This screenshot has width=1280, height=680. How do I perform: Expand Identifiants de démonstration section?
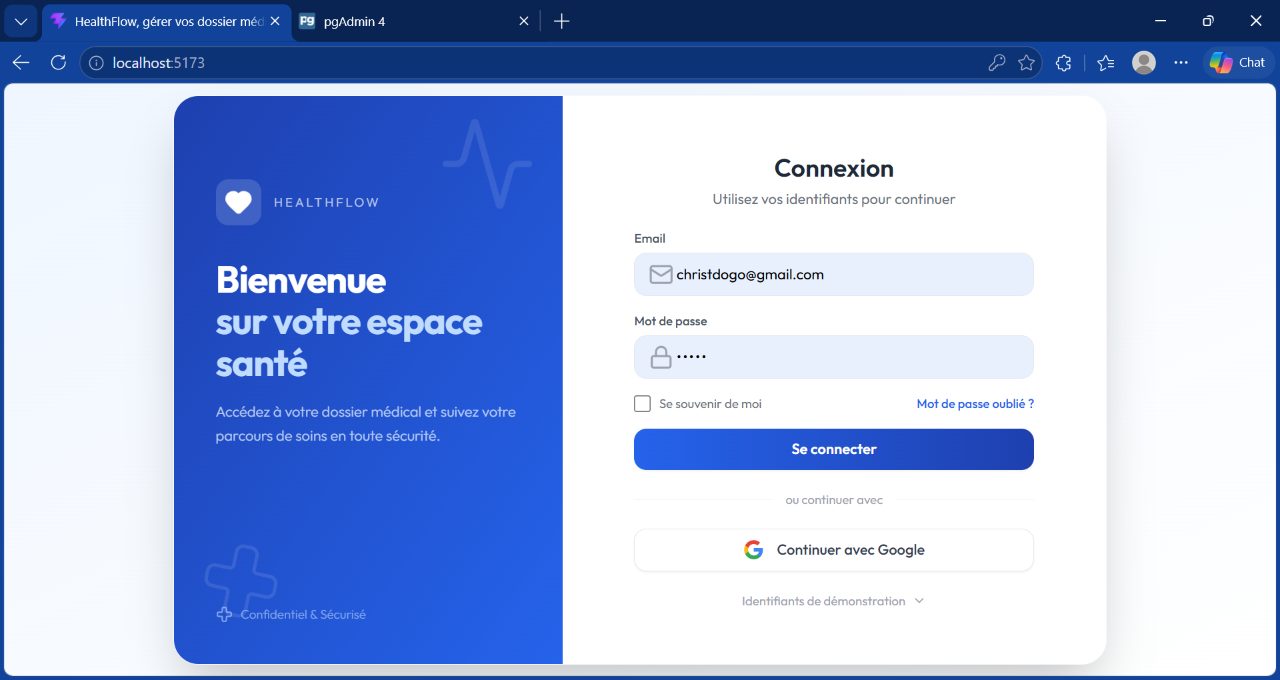pos(833,601)
